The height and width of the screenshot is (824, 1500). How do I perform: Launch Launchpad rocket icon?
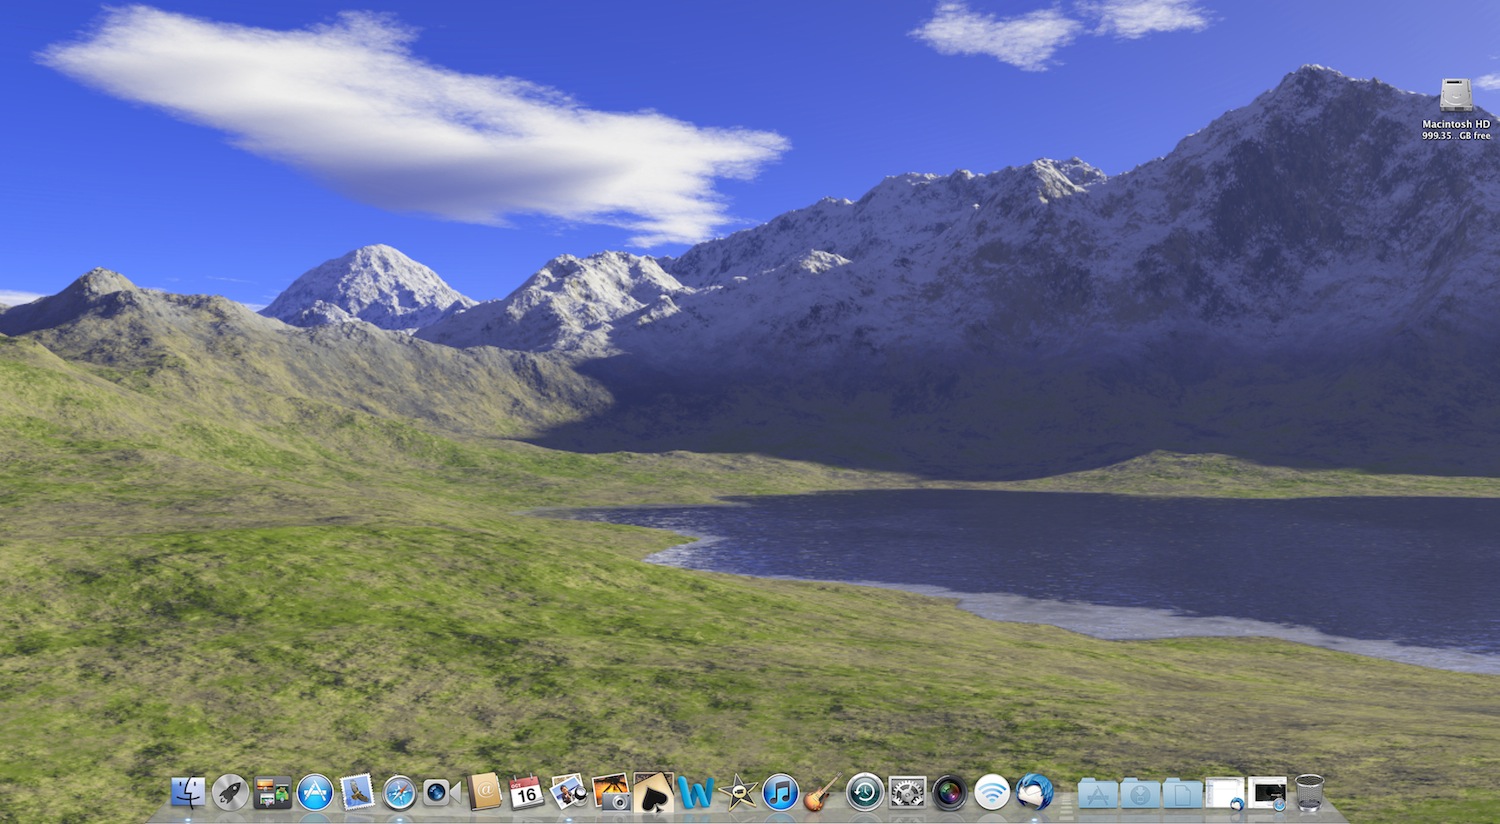click(230, 793)
